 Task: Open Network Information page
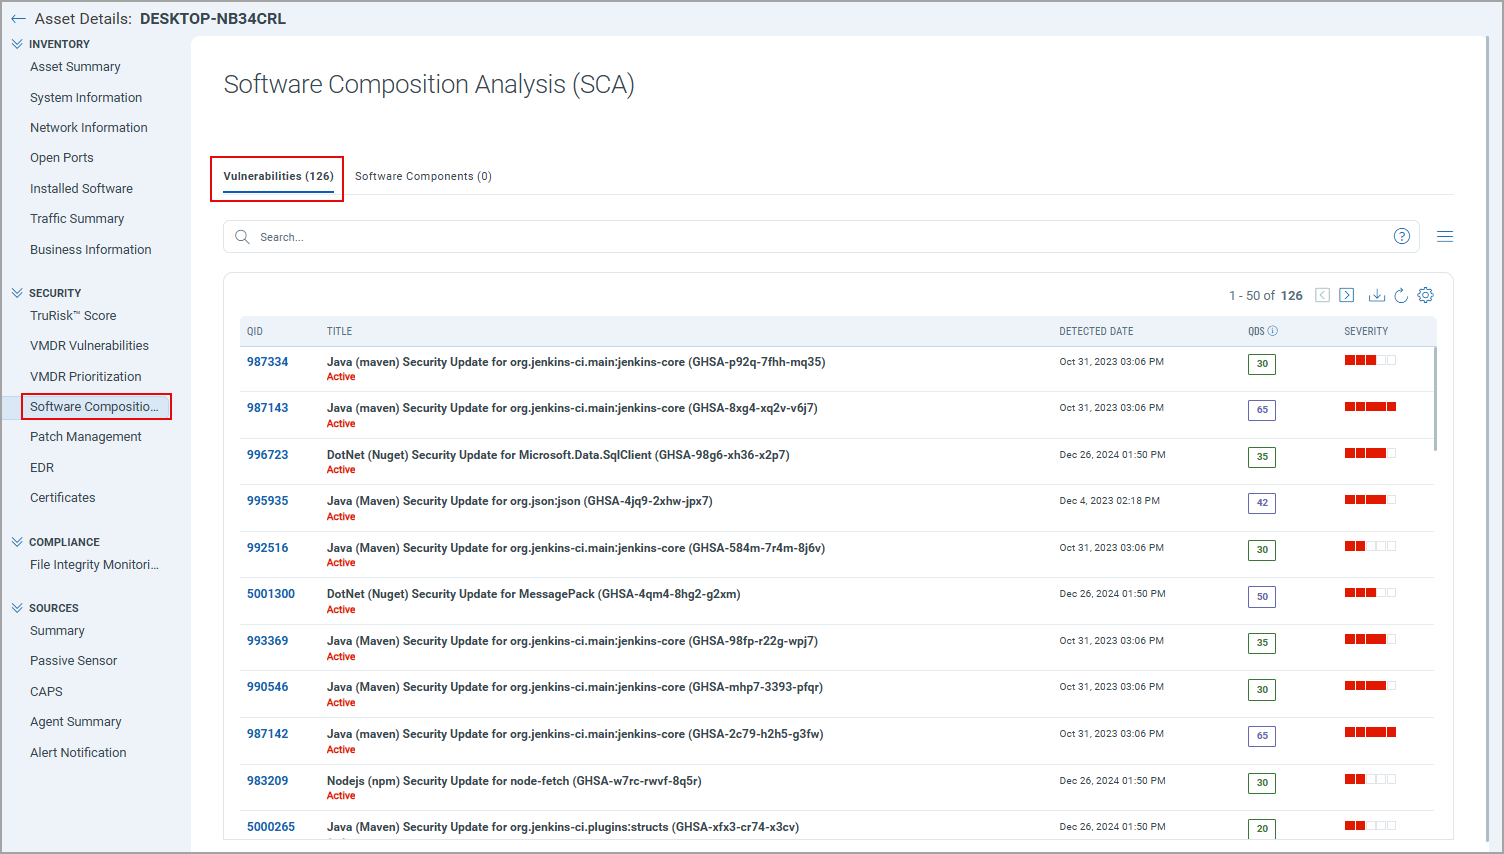click(x=89, y=128)
